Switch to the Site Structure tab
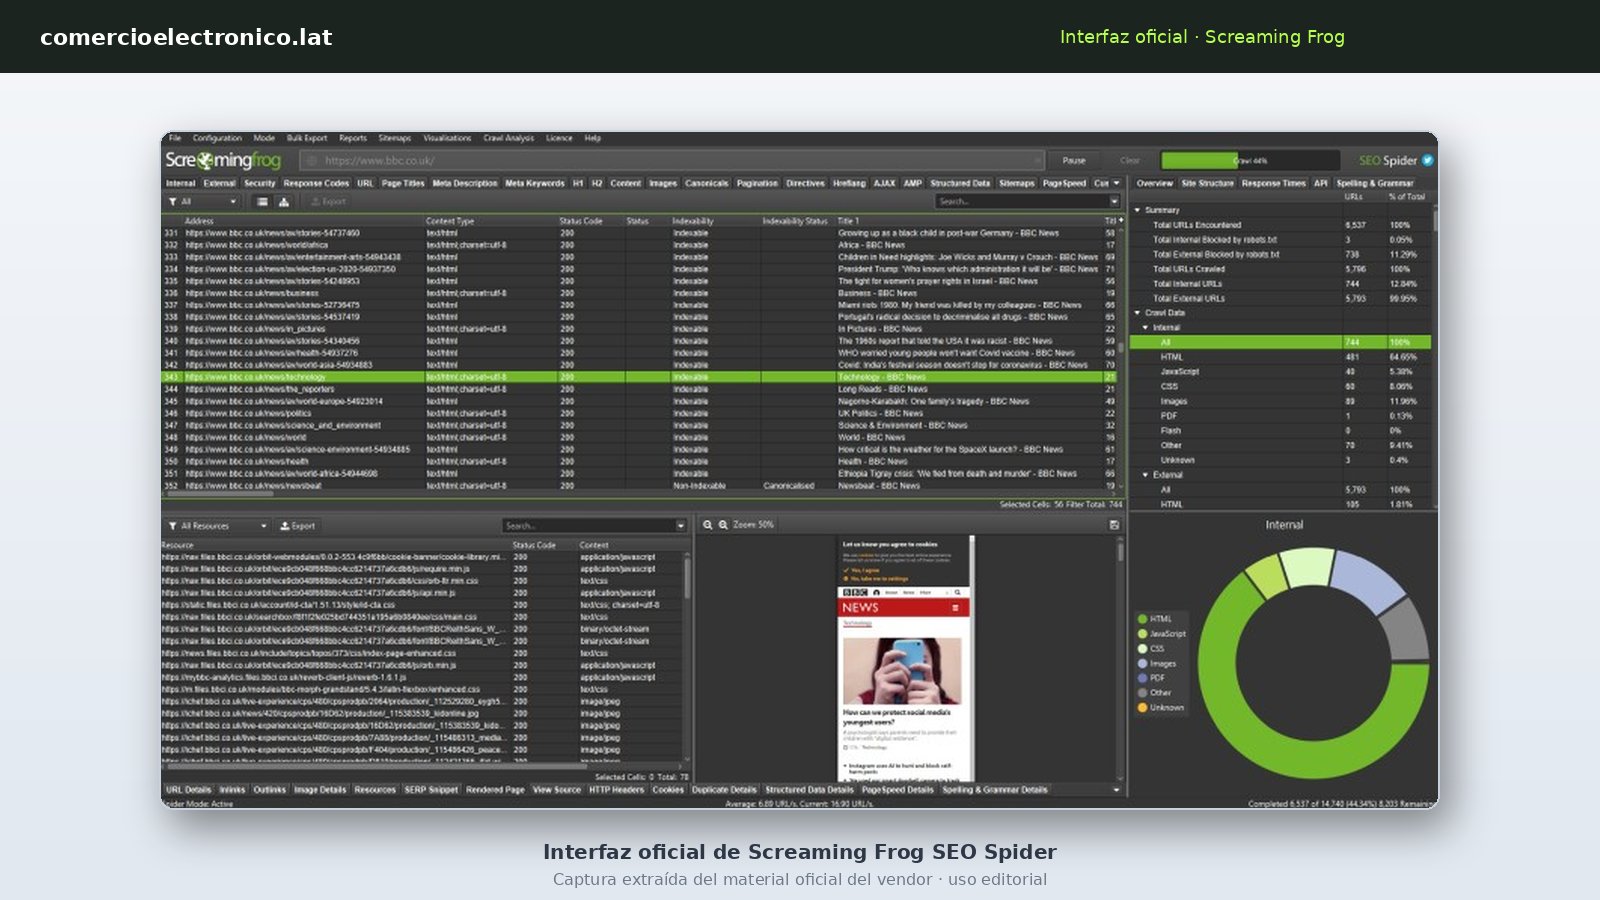 pos(1208,184)
